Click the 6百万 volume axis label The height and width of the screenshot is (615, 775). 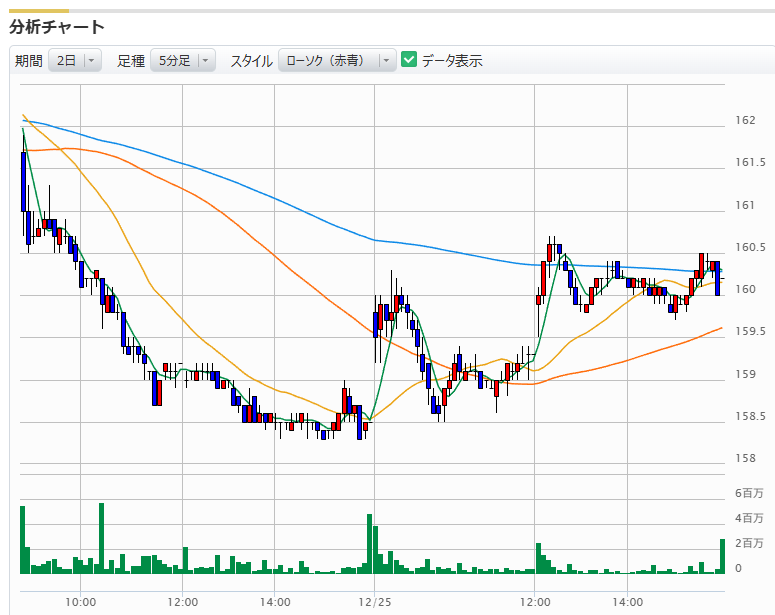click(749, 493)
